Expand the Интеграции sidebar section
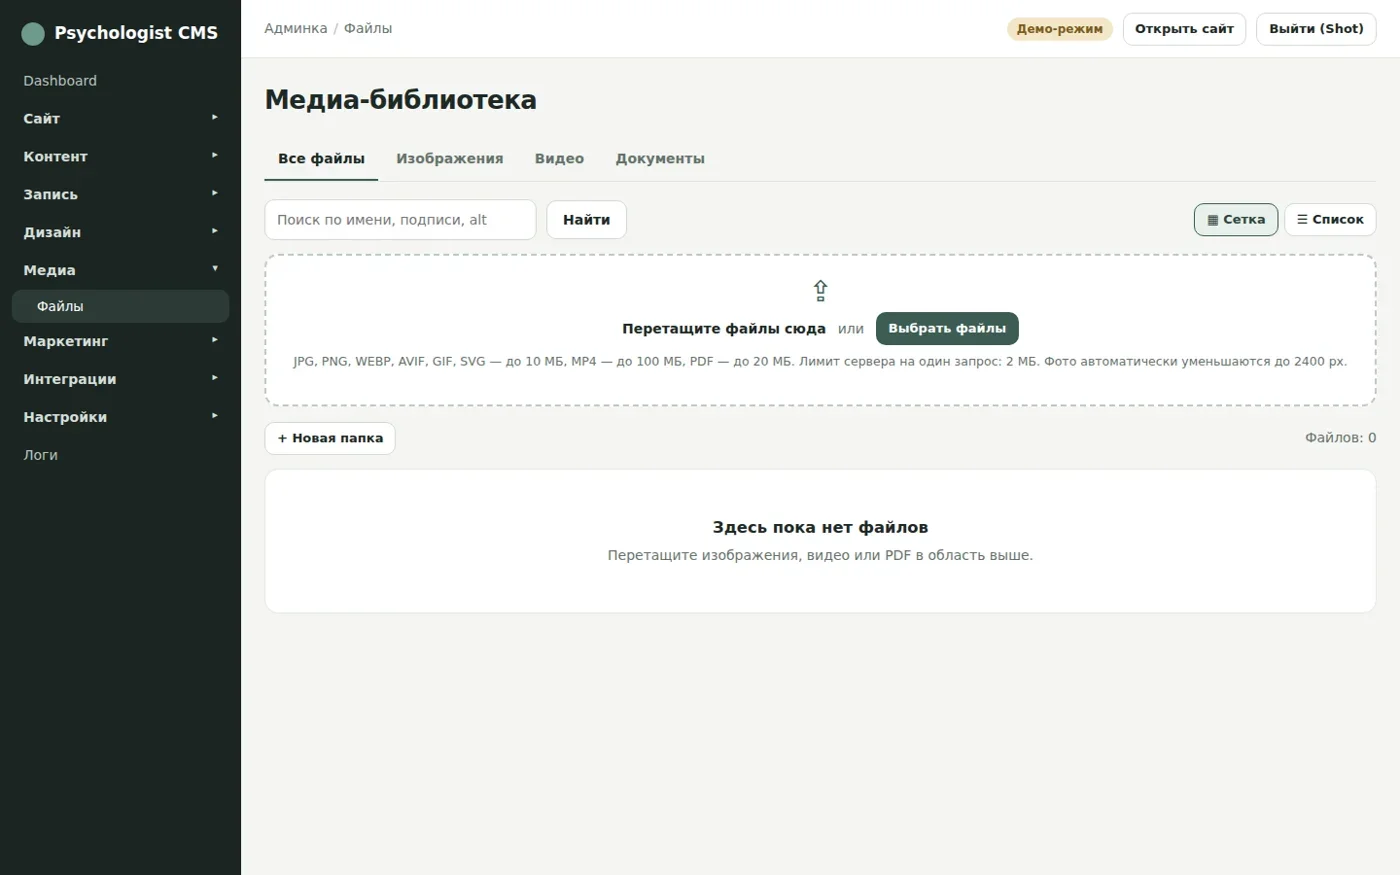The image size is (1400, 875). pos(120,379)
